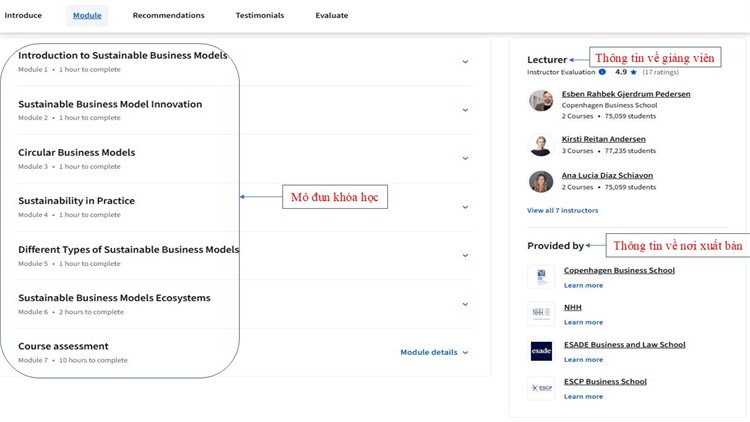
Task: Switch to the Recommendations tab
Action: pyautogui.click(x=168, y=16)
